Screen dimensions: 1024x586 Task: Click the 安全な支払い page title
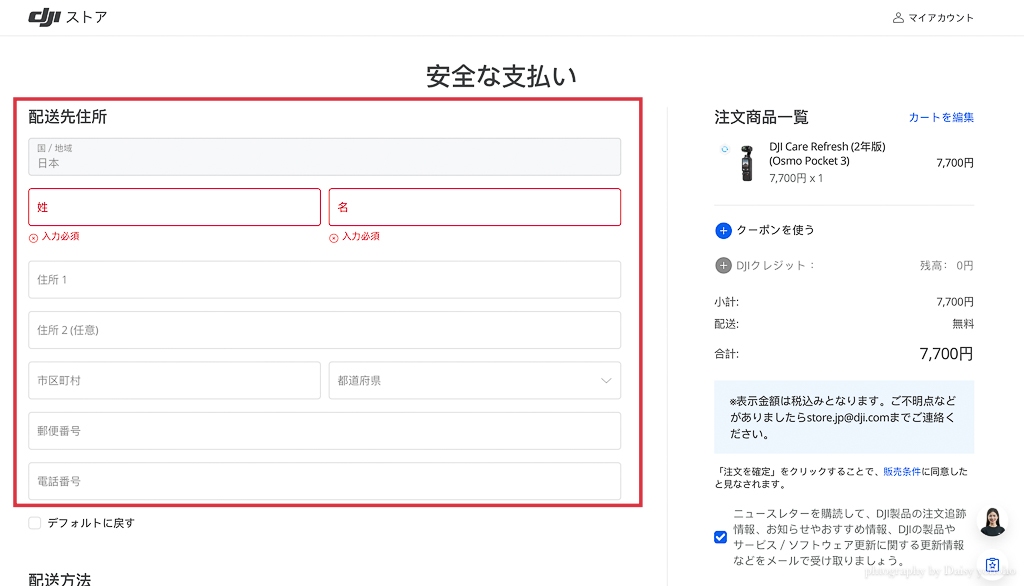[502, 76]
